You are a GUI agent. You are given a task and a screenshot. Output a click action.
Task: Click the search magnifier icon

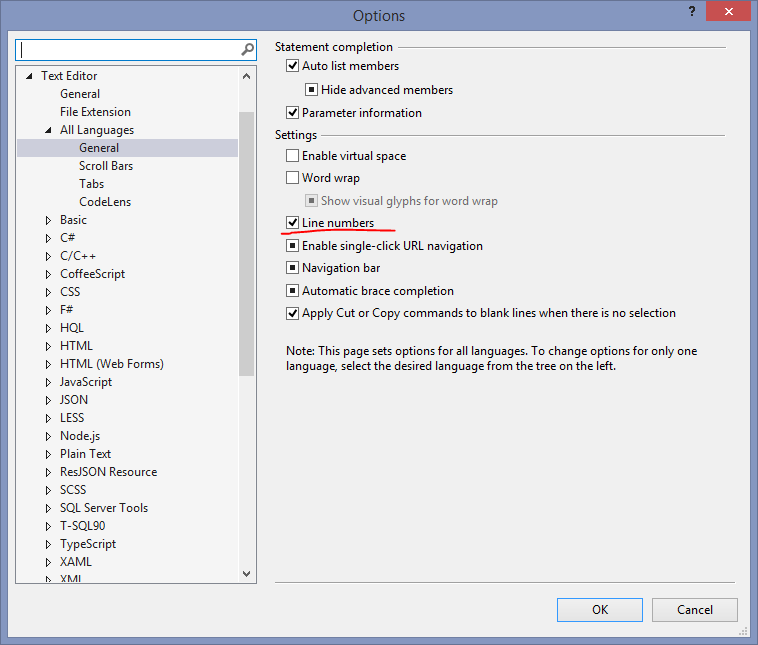pyautogui.click(x=247, y=49)
